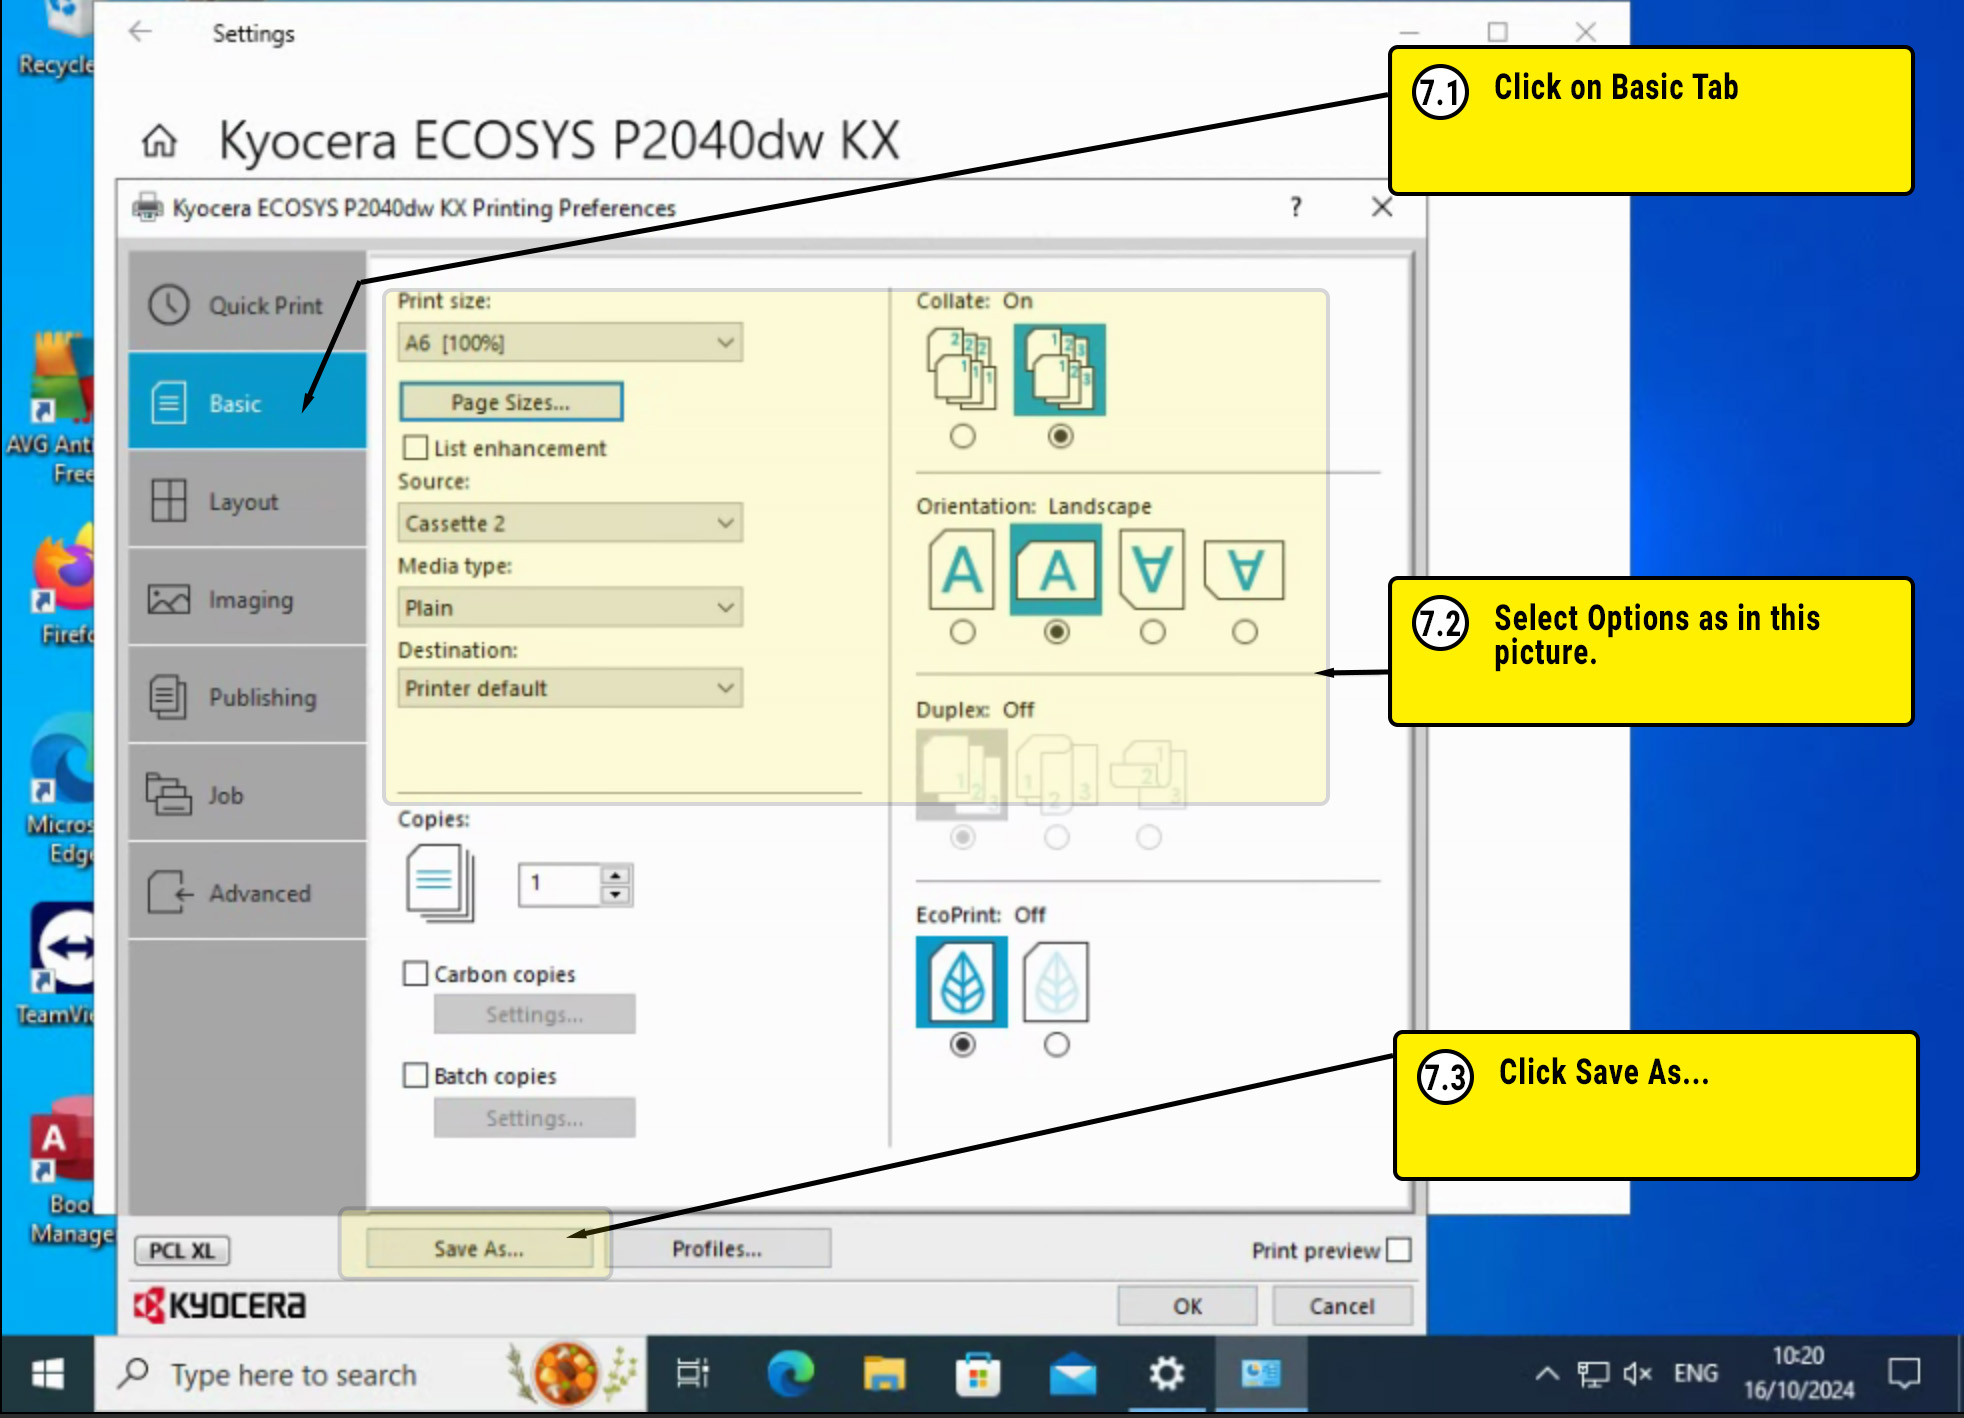
Task: Open the Source Cassette 2 dropdown
Action: pyautogui.click(x=570, y=523)
